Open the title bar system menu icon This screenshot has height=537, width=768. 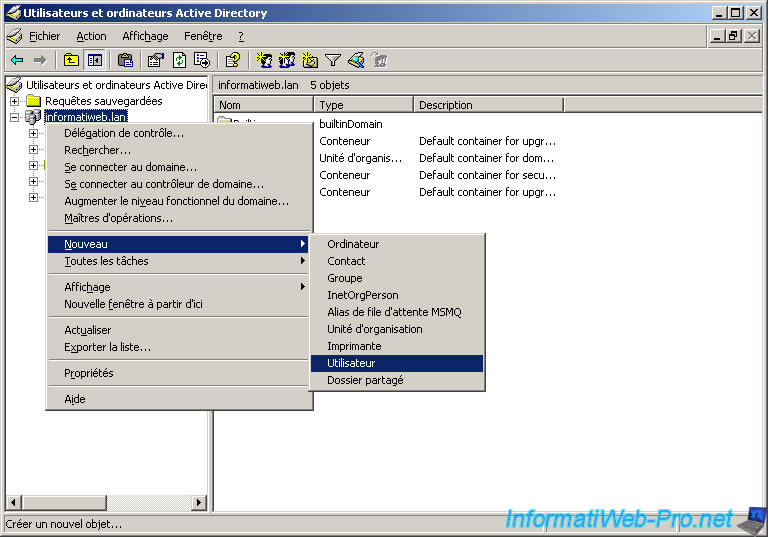pos(13,13)
